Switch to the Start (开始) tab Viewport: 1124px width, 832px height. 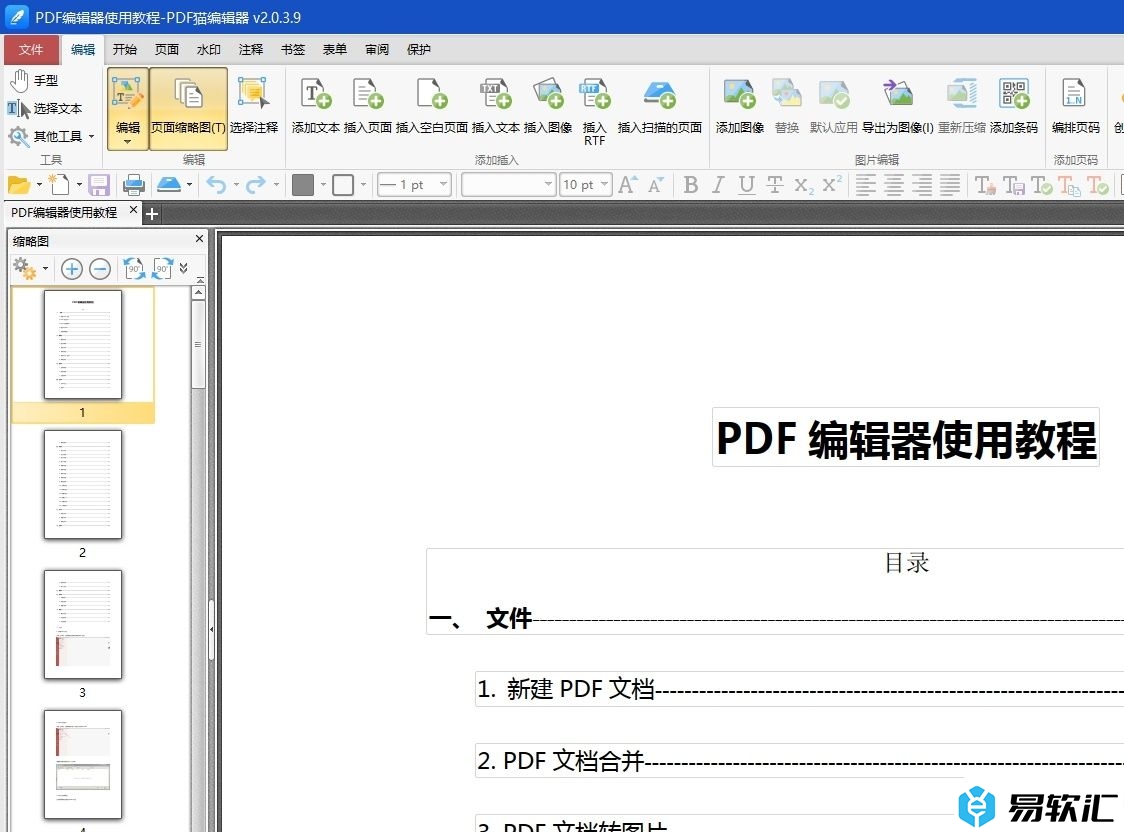point(125,49)
